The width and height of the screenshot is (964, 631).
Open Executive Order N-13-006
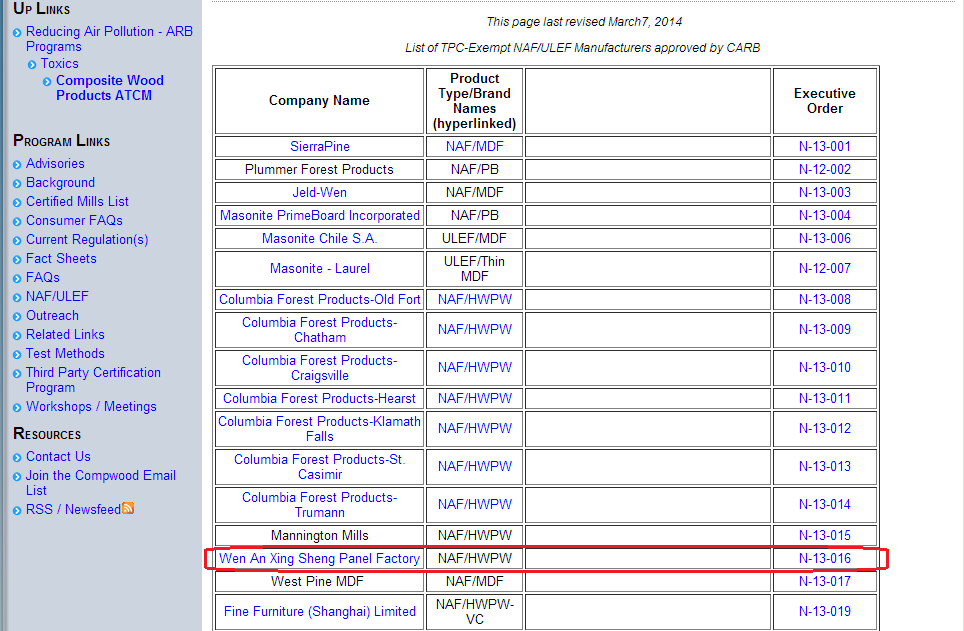824,239
